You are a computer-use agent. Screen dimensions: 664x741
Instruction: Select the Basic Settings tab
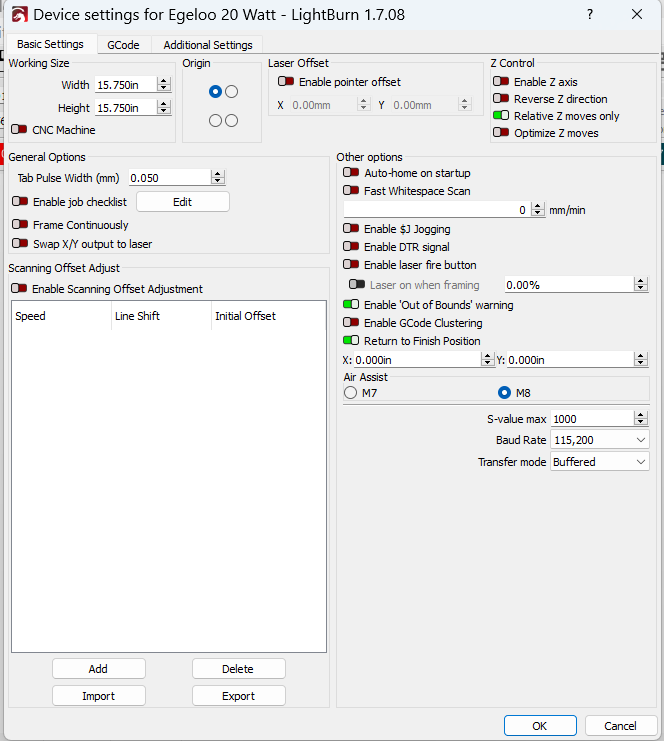coord(50,44)
